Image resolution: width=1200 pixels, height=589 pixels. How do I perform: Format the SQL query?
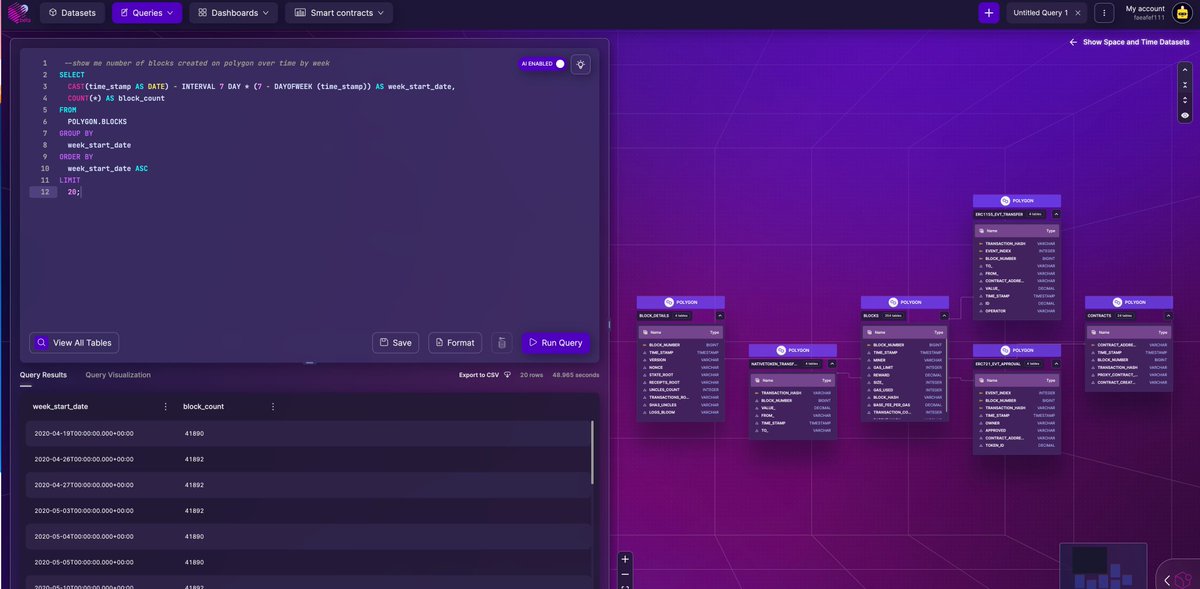454,342
